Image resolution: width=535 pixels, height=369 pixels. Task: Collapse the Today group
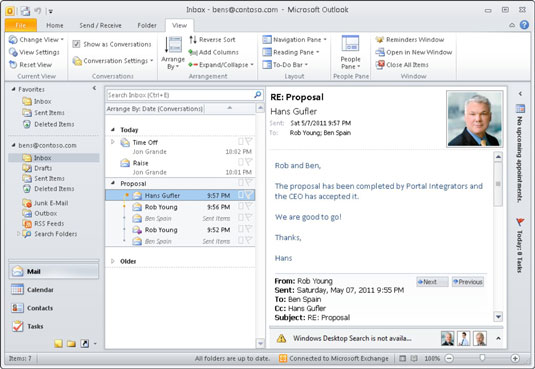(113, 130)
